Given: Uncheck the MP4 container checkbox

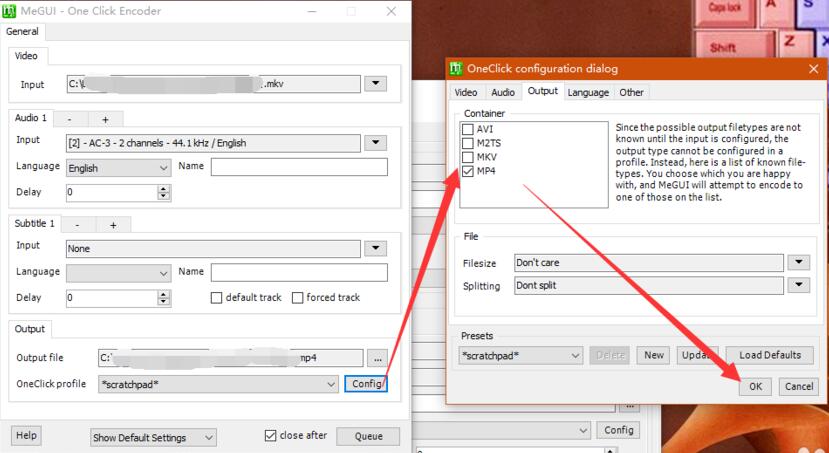Looking at the screenshot, I should click(467, 171).
